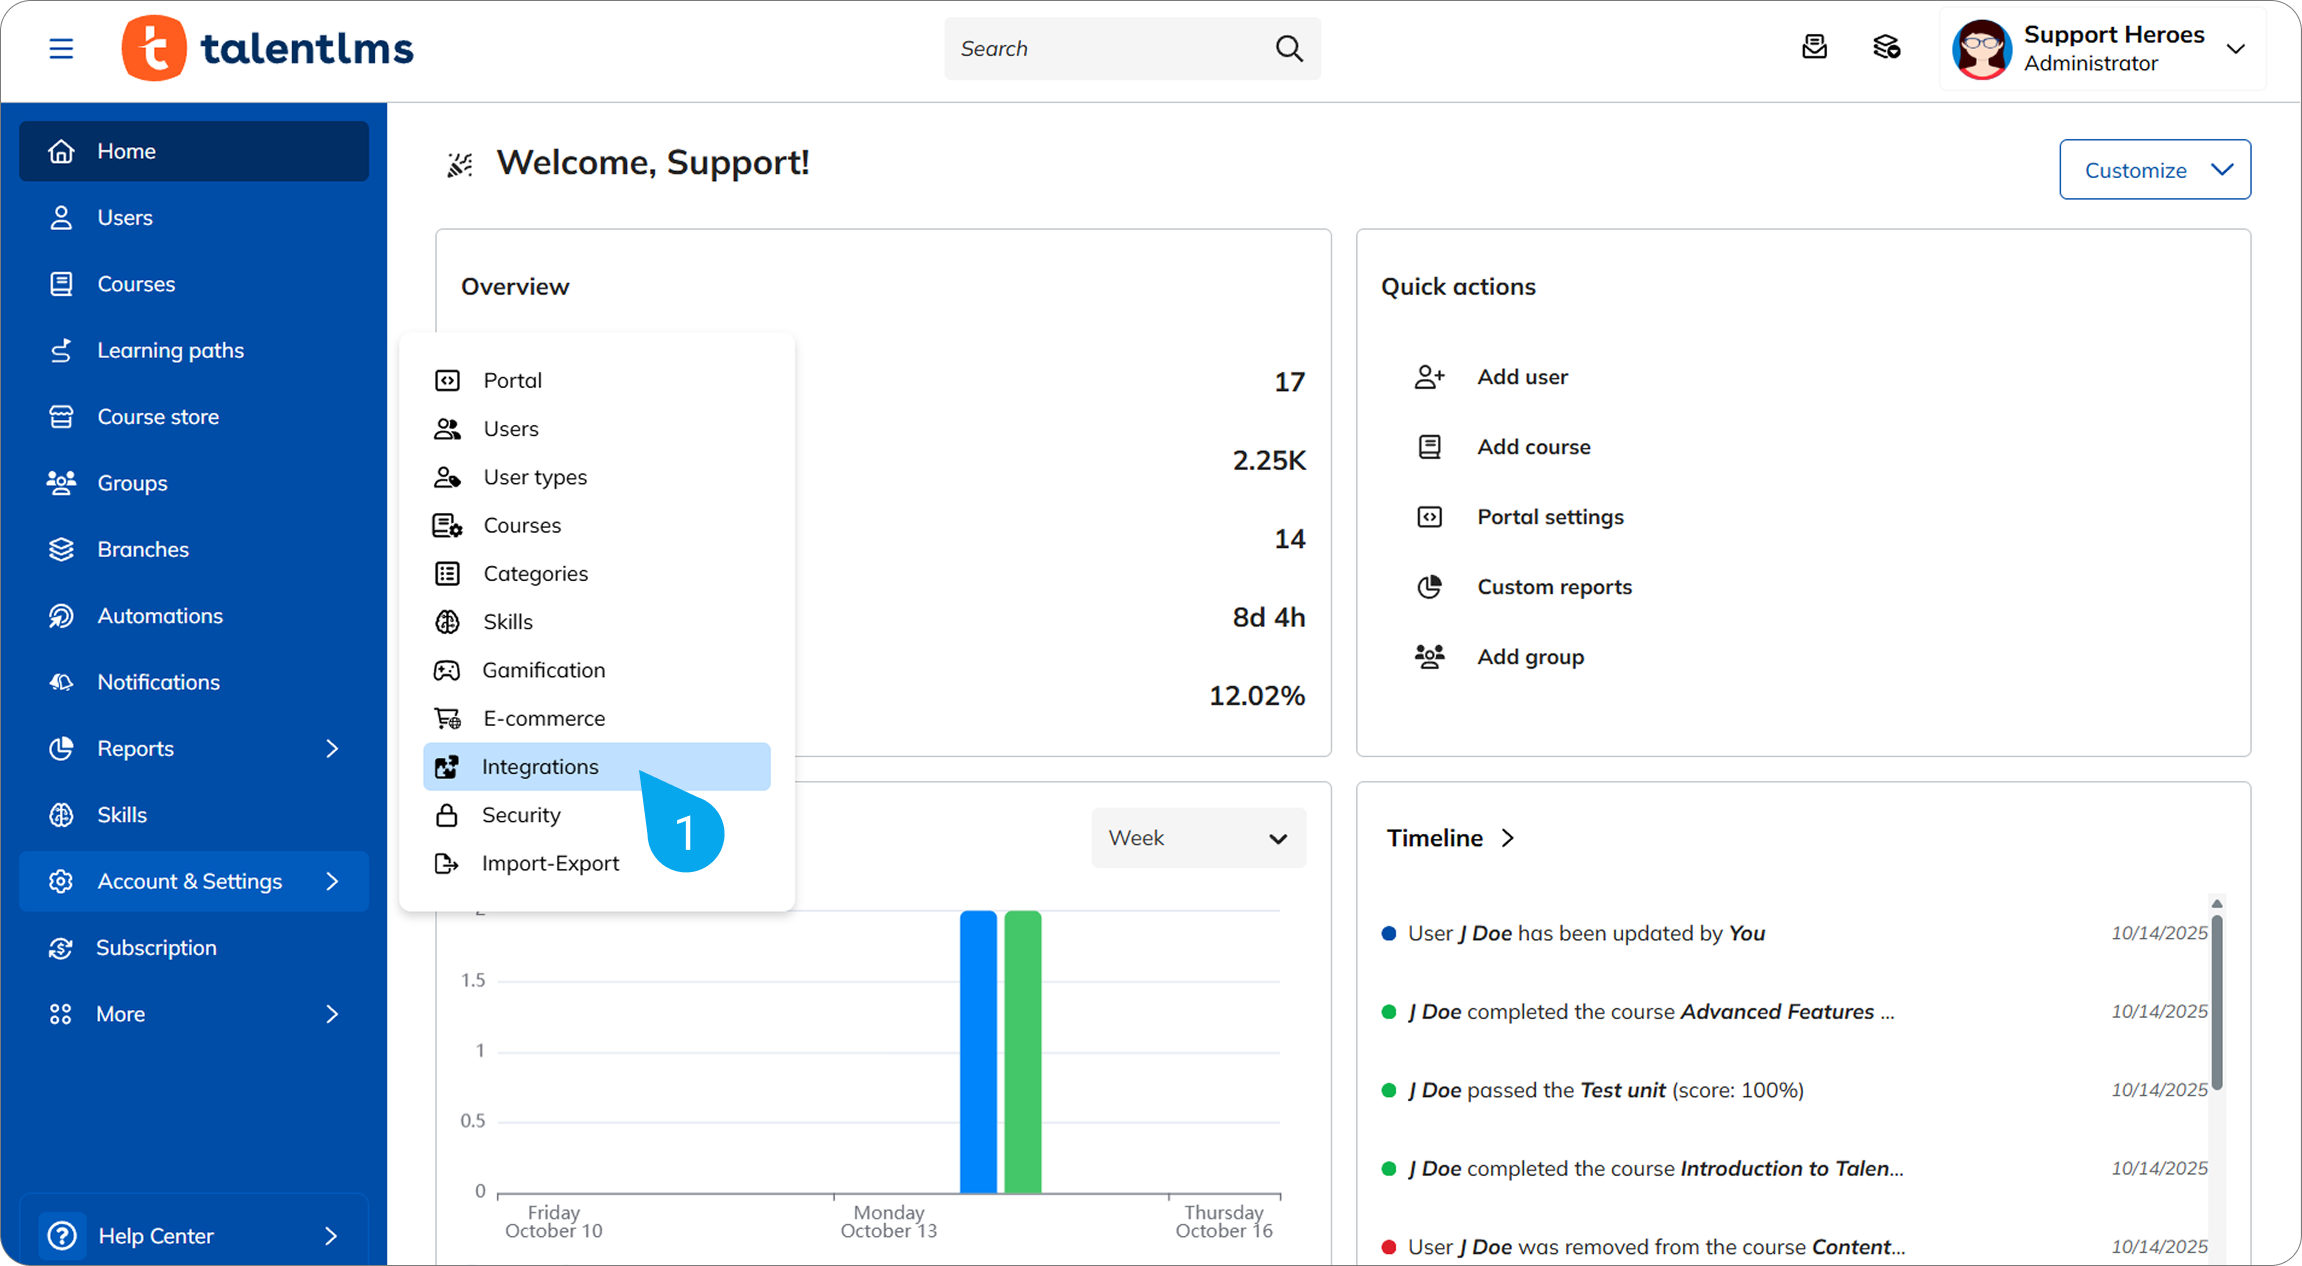Image resolution: width=2302 pixels, height=1266 pixels.
Task: Click the magnifier search icon
Action: pyautogui.click(x=1289, y=48)
